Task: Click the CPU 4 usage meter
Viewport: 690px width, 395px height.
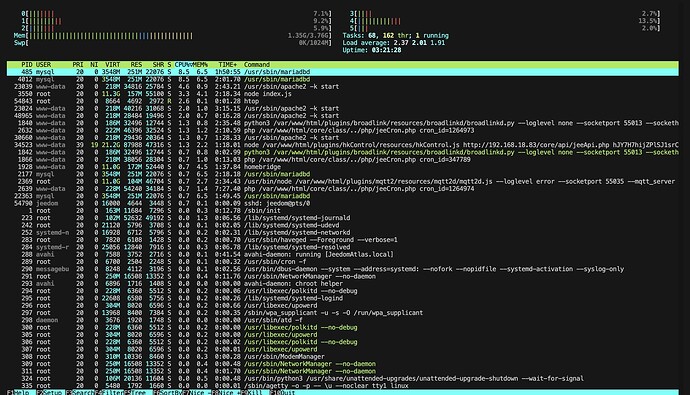Action: 506,21
